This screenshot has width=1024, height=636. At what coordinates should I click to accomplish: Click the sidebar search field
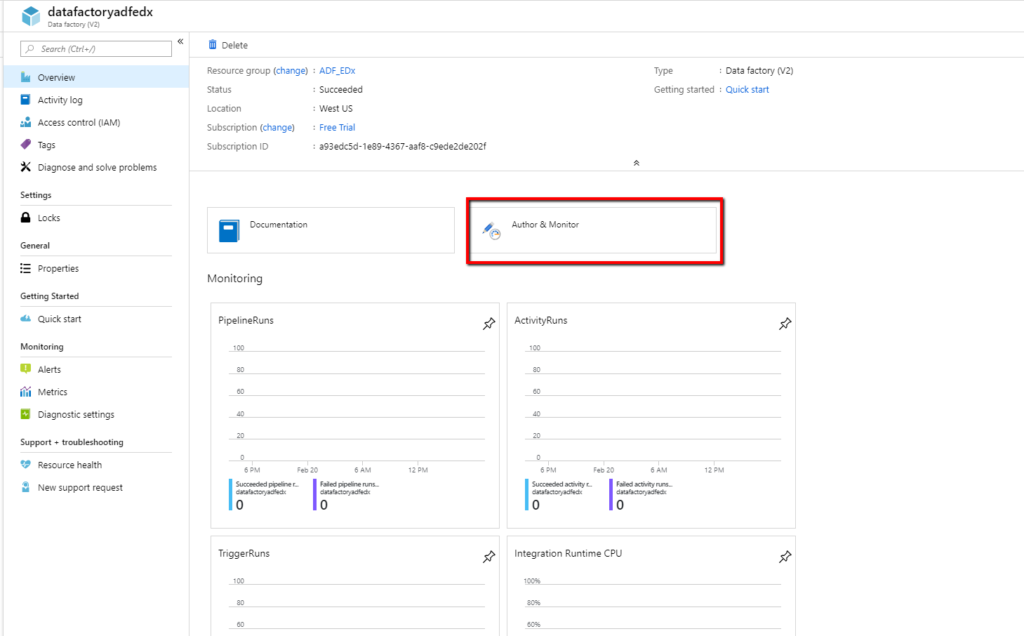(x=96, y=49)
